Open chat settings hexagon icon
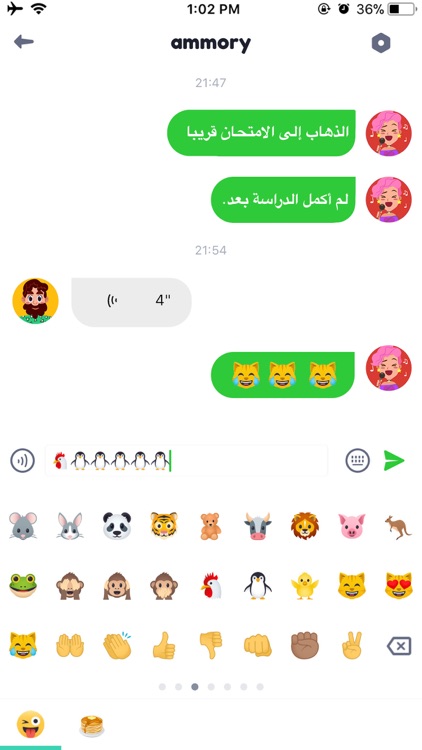Image resolution: width=422 pixels, height=750 pixels. 381,44
